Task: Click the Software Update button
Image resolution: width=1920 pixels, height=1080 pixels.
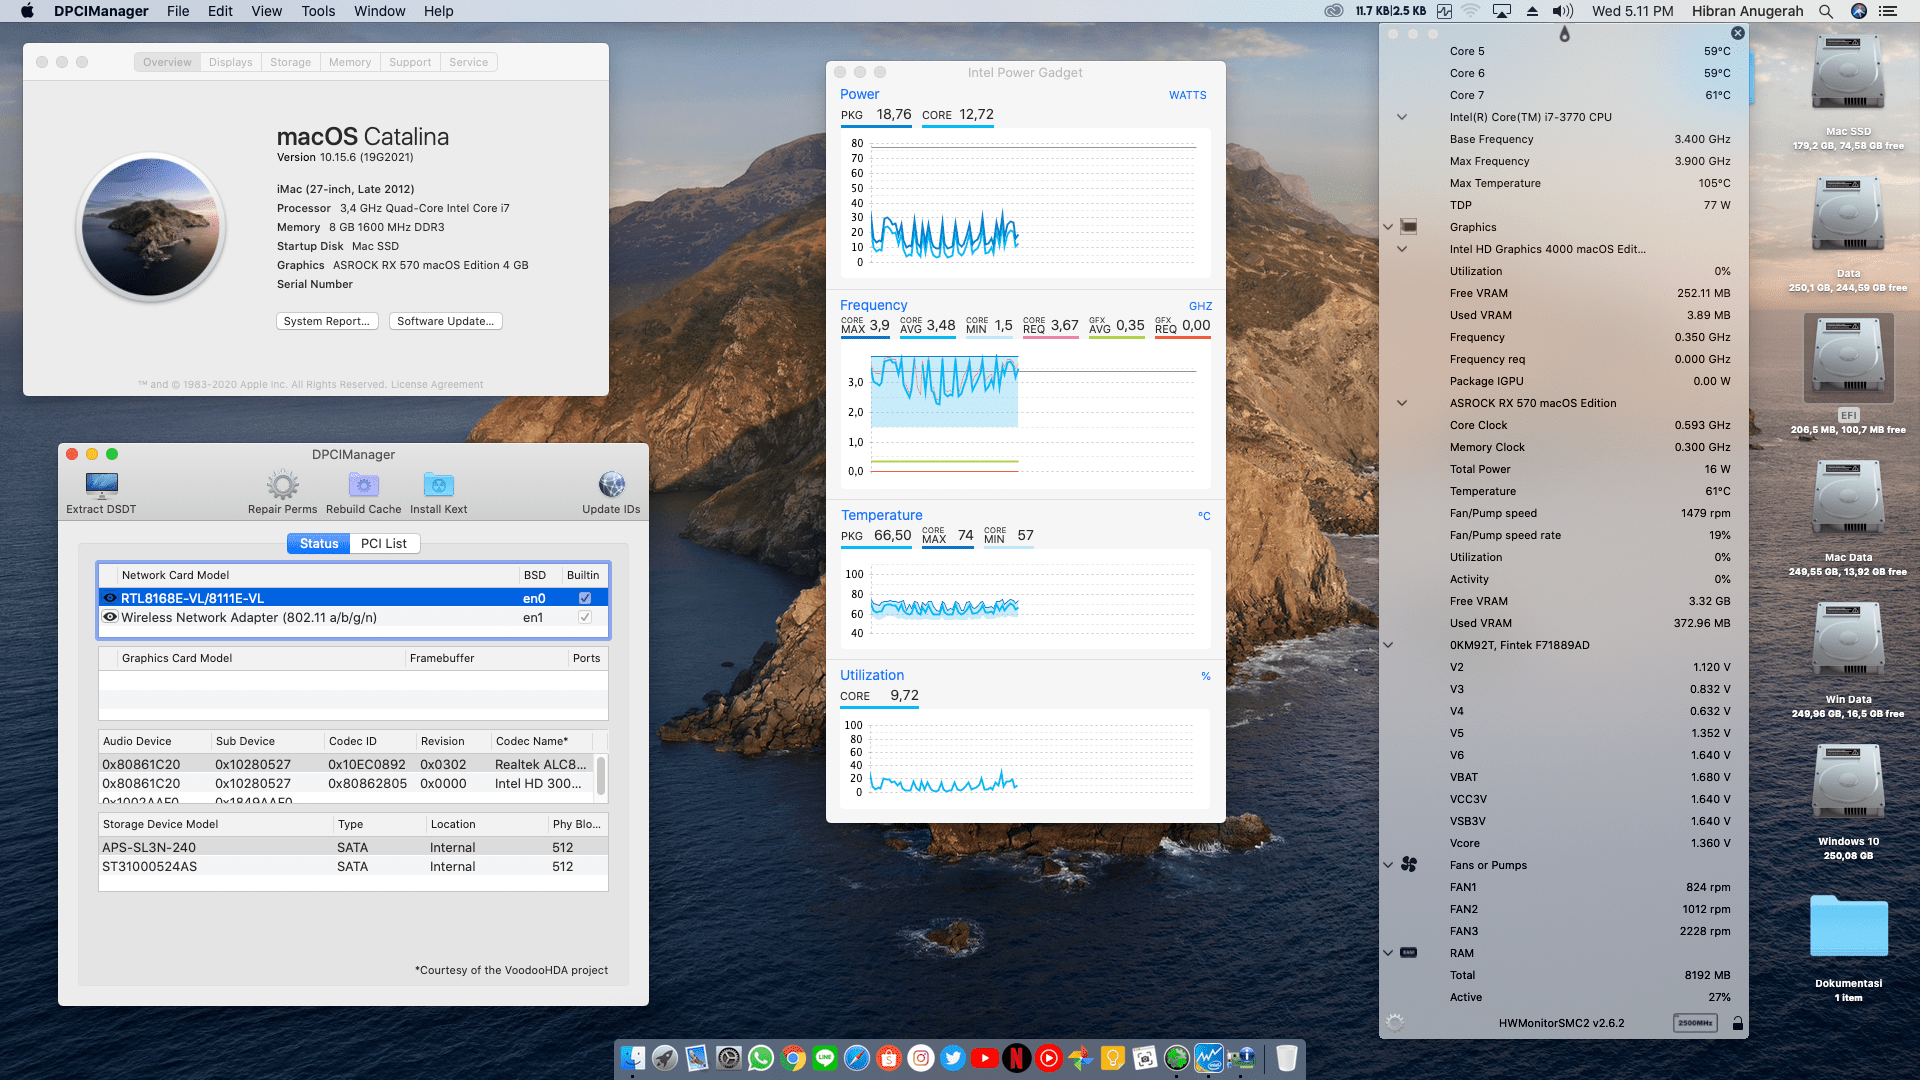Action: click(445, 321)
